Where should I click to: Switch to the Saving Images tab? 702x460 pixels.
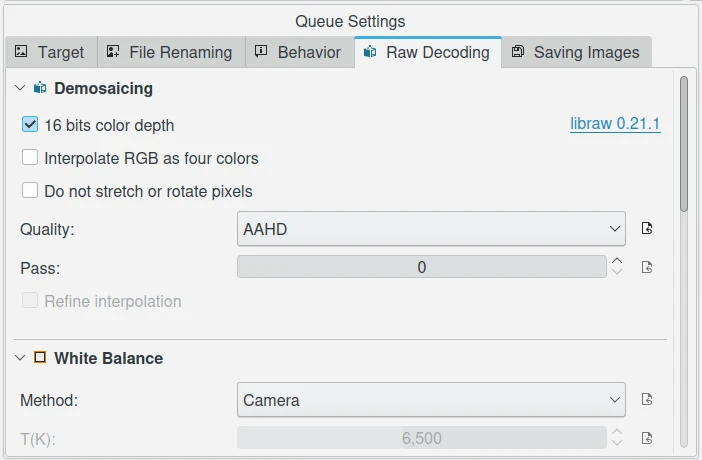tap(575, 52)
